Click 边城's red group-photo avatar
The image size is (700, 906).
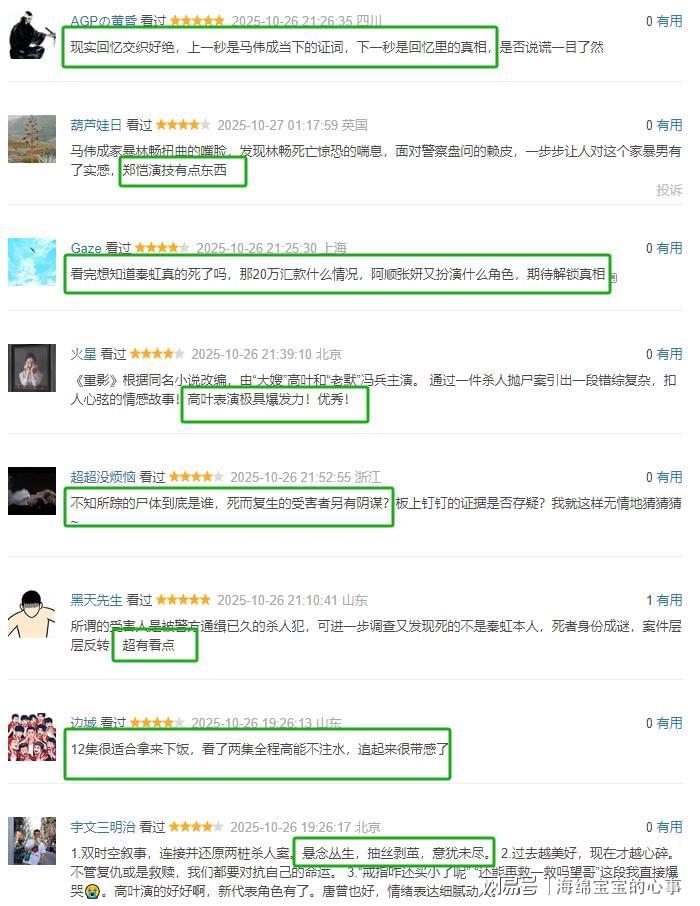tap(32, 737)
